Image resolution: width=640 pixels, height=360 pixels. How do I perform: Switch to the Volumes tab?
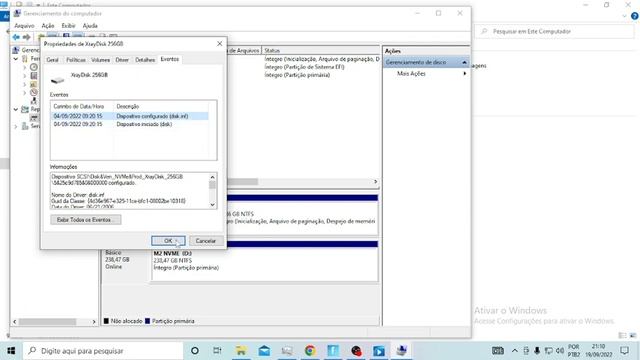click(x=100, y=60)
